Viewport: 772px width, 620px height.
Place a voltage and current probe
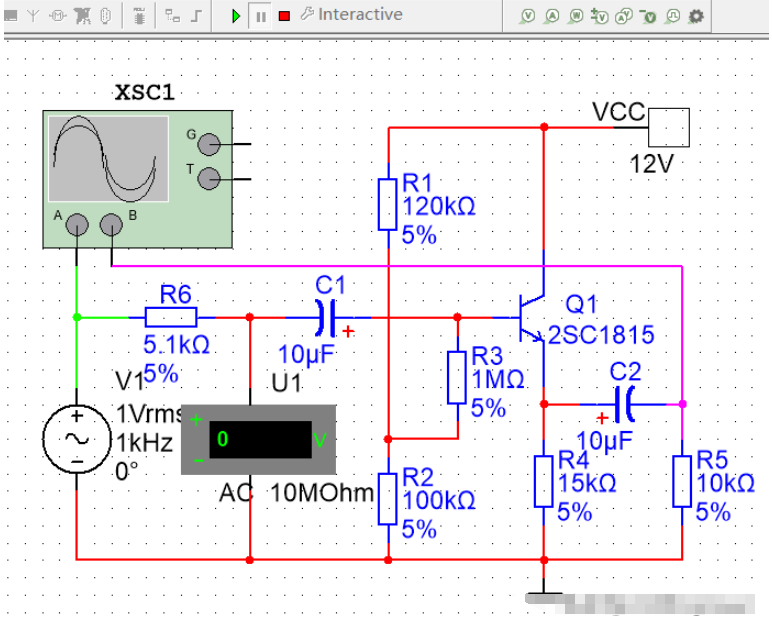point(624,16)
